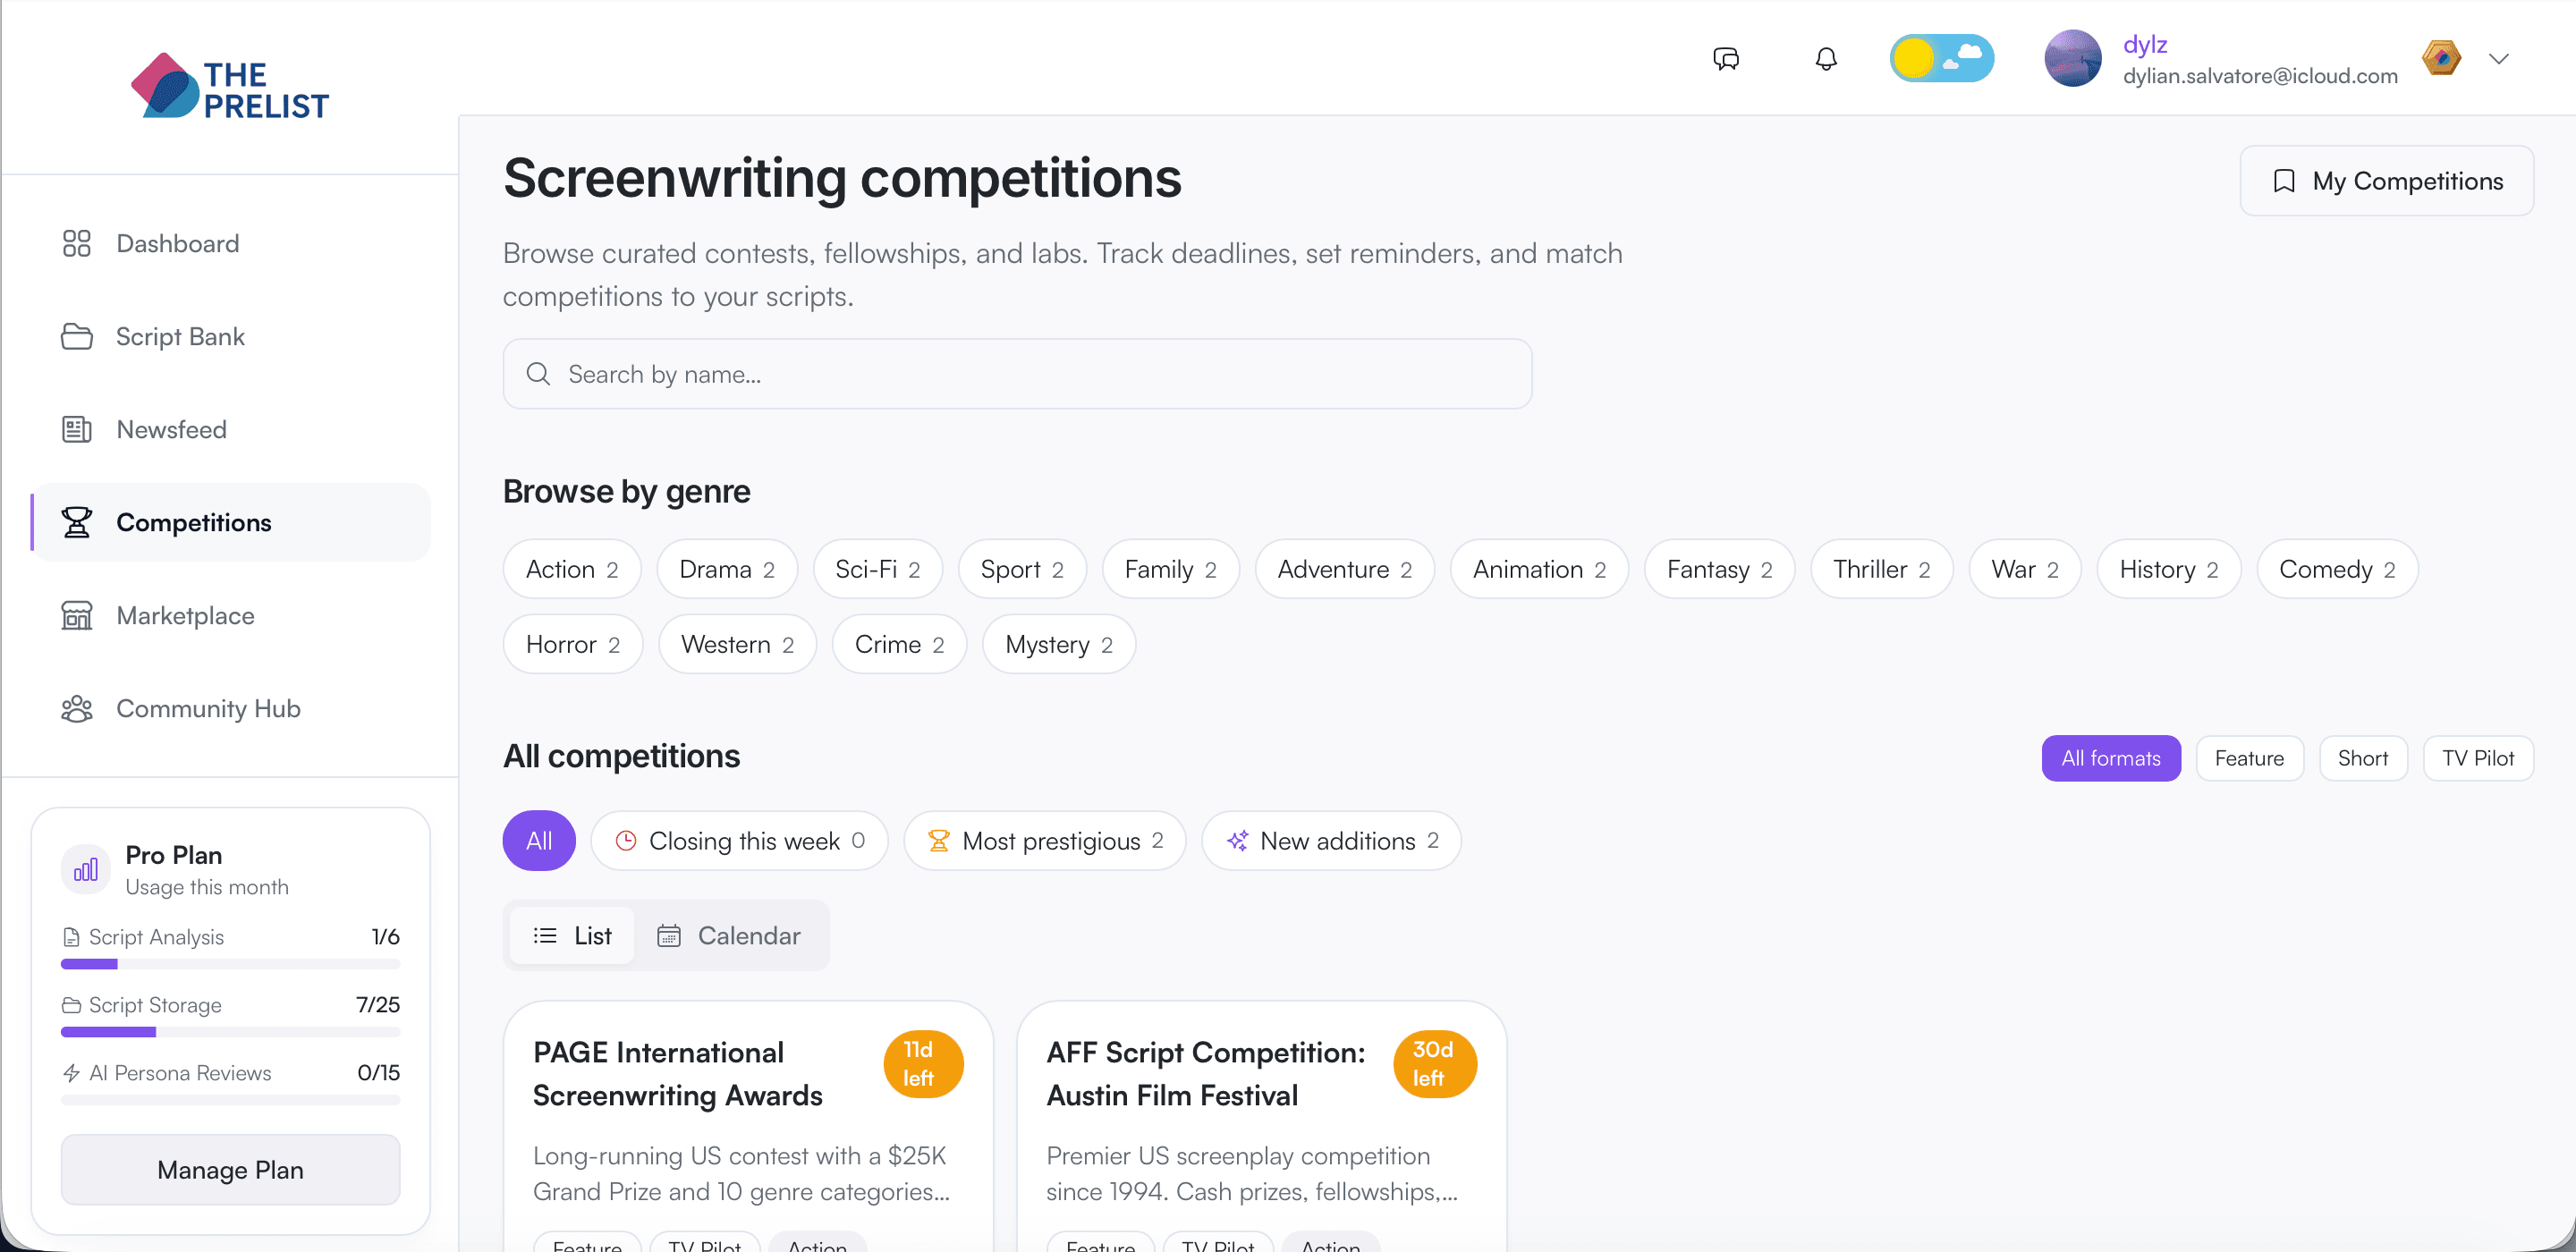
Task: Select the All formats filter
Action: tap(2110, 758)
